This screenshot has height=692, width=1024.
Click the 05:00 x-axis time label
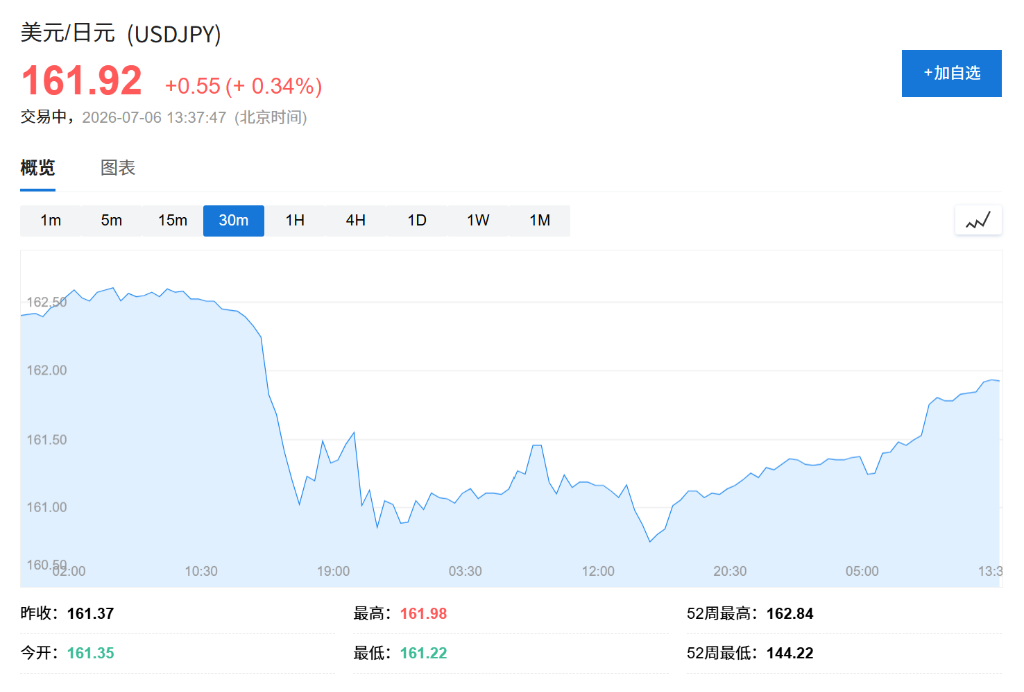pyautogui.click(x=862, y=571)
